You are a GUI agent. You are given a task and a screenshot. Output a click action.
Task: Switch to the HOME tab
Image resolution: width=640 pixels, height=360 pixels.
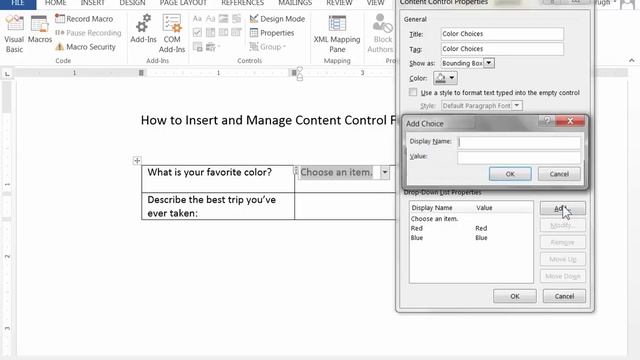(x=56, y=3)
